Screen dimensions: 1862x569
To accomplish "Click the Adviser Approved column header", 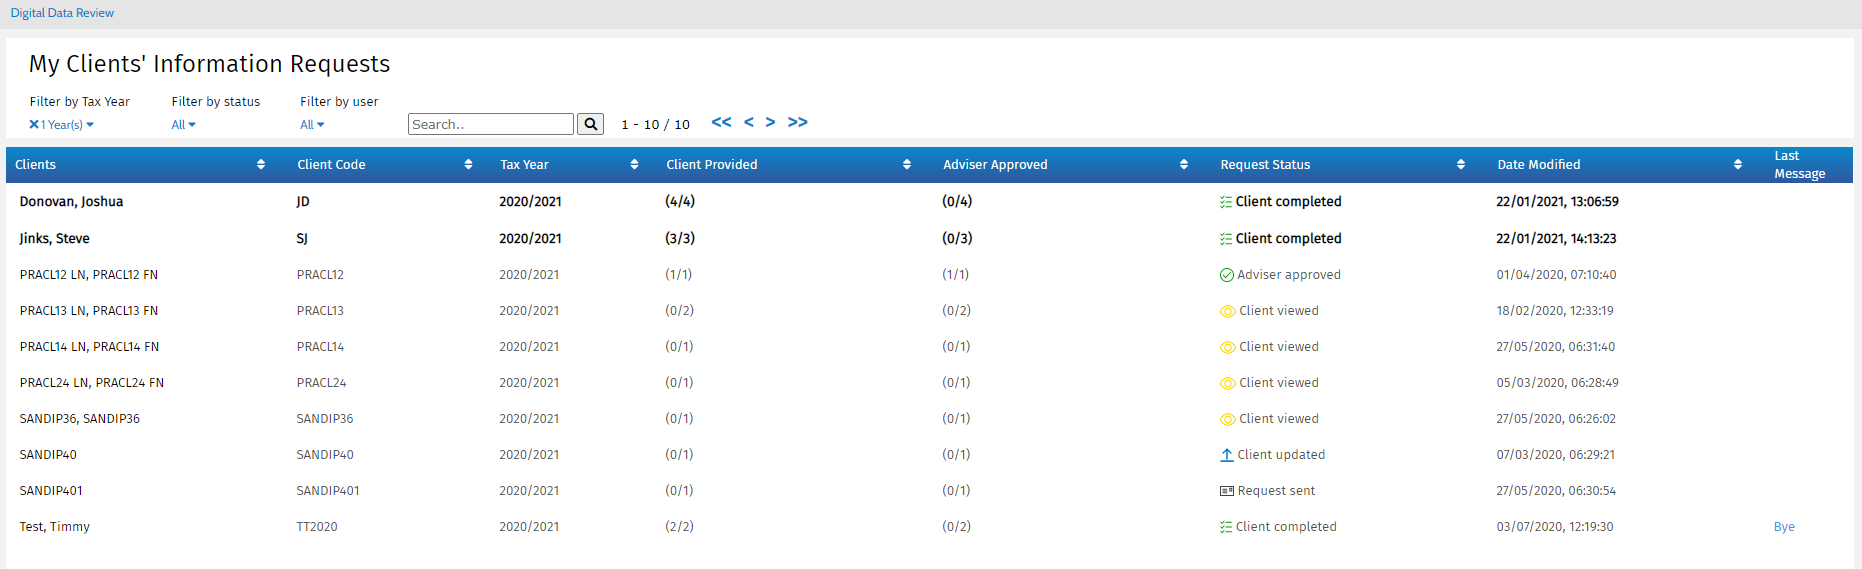I will 995,165.
